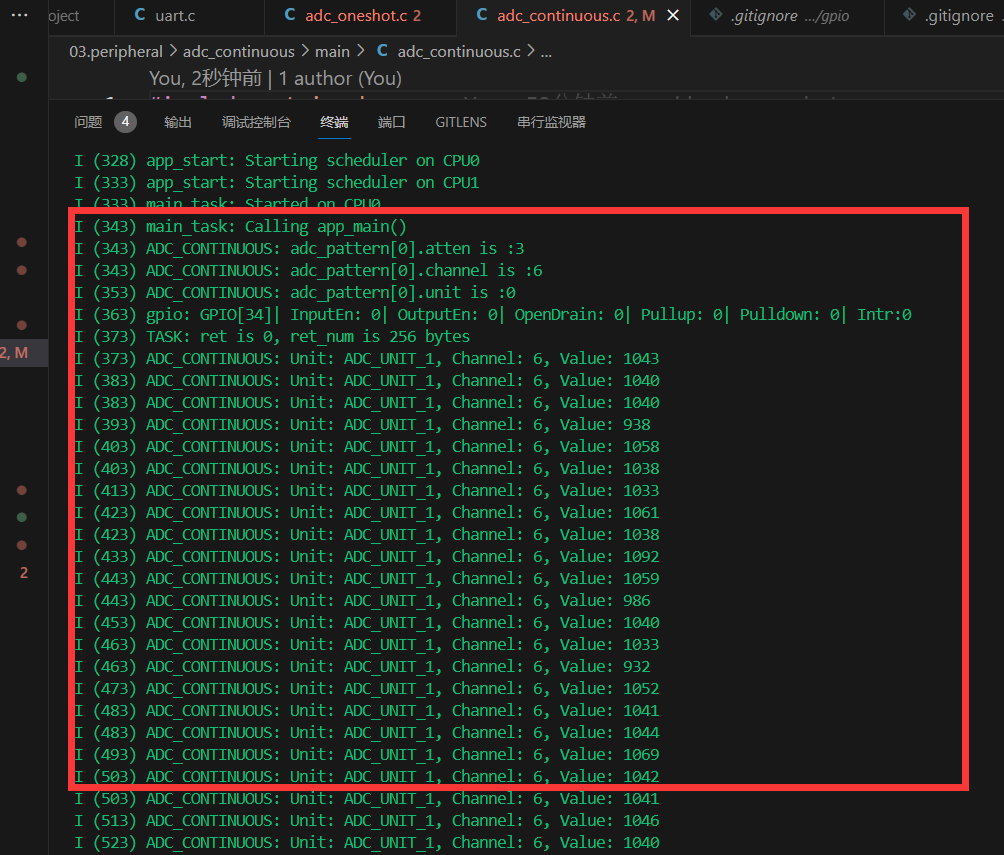Viewport: 1004px width, 855px height.
Task: Click the C icon on adc_oneshot.c tab
Action: (290, 15)
